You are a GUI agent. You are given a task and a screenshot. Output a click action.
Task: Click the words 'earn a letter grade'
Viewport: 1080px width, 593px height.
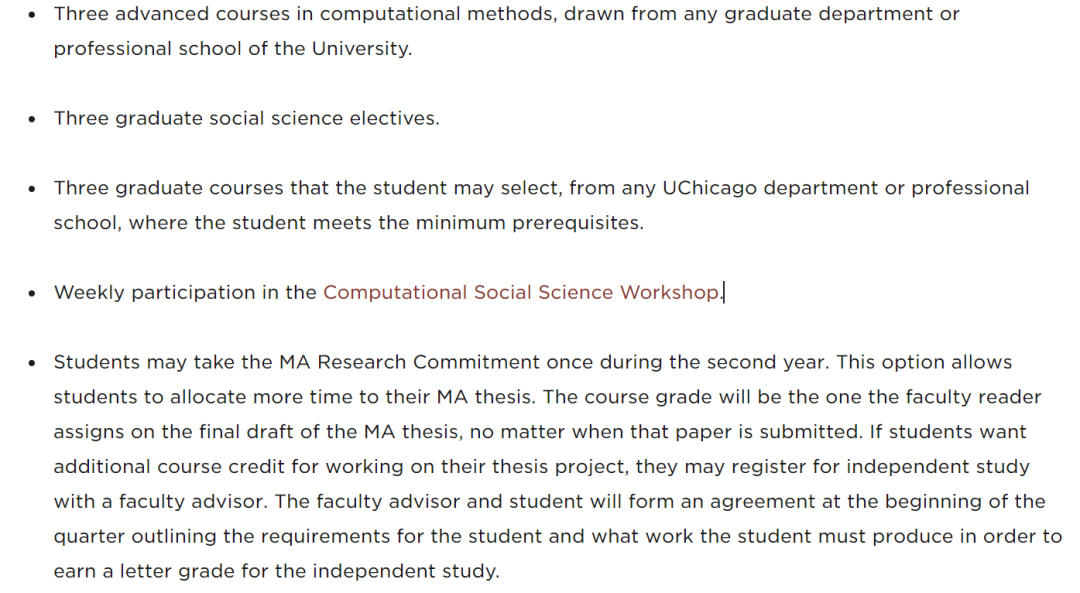pos(130,572)
